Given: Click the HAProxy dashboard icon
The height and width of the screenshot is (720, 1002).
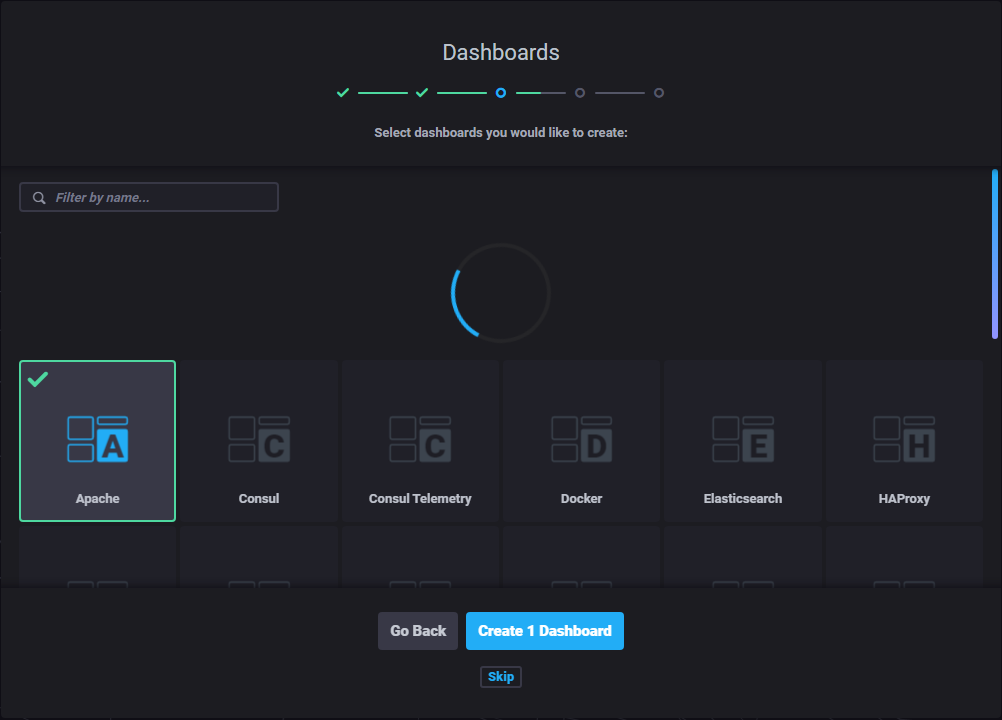Looking at the screenshot, I should [x=904, y=439].
